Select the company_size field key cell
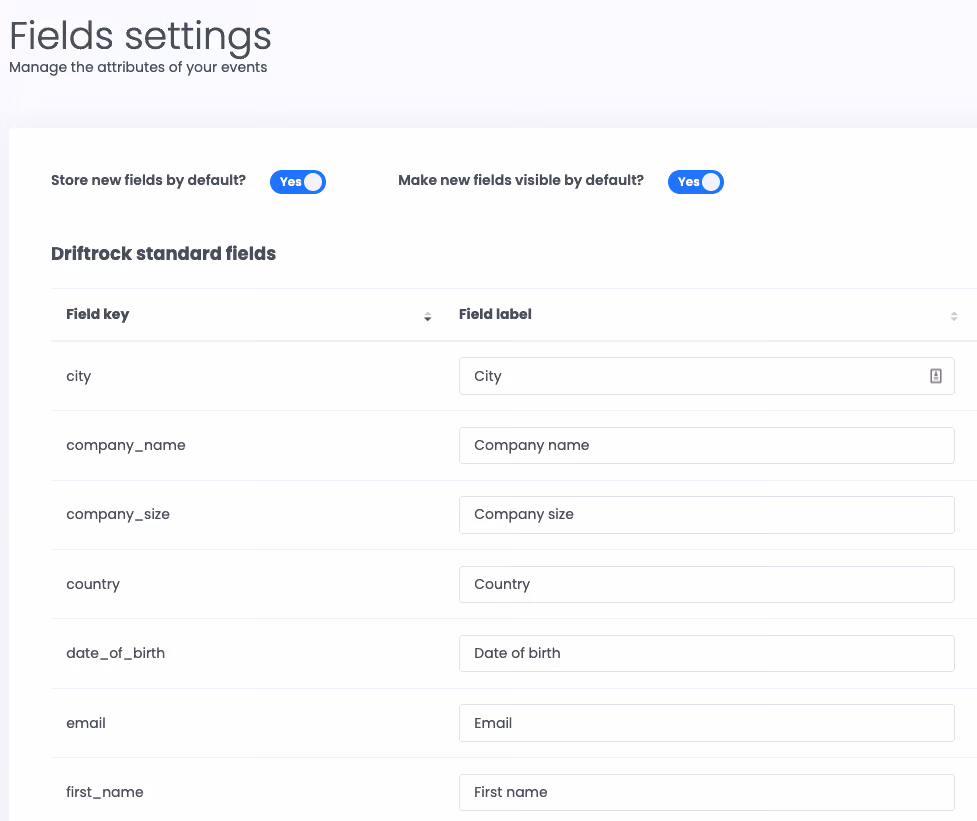The width and height of the screenshot is (977, 821). (118, 515)
